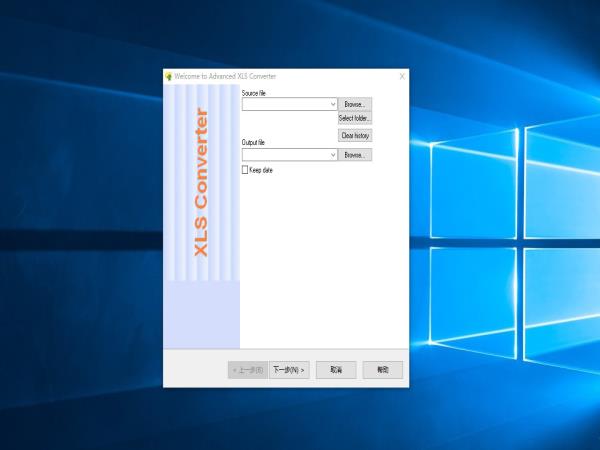The image size is (600, 450).
Task: Click the light blue panel beneath the banner
Action: click(201, 313)
